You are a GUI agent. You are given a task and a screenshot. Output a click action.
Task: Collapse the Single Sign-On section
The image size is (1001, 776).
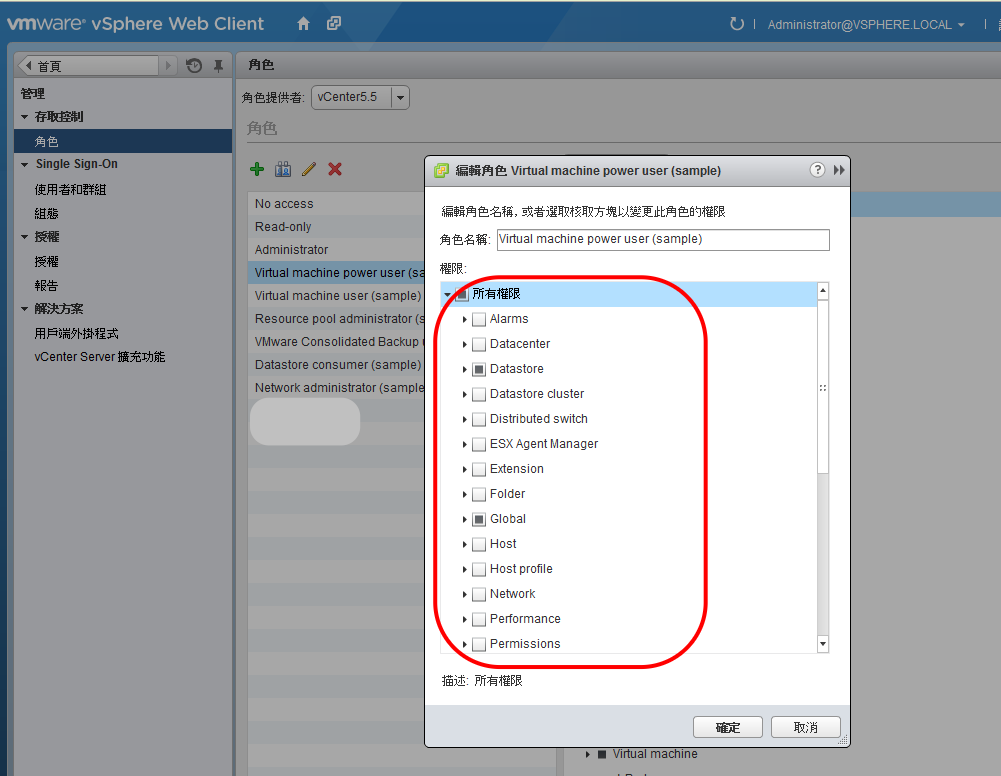(24, 165)
